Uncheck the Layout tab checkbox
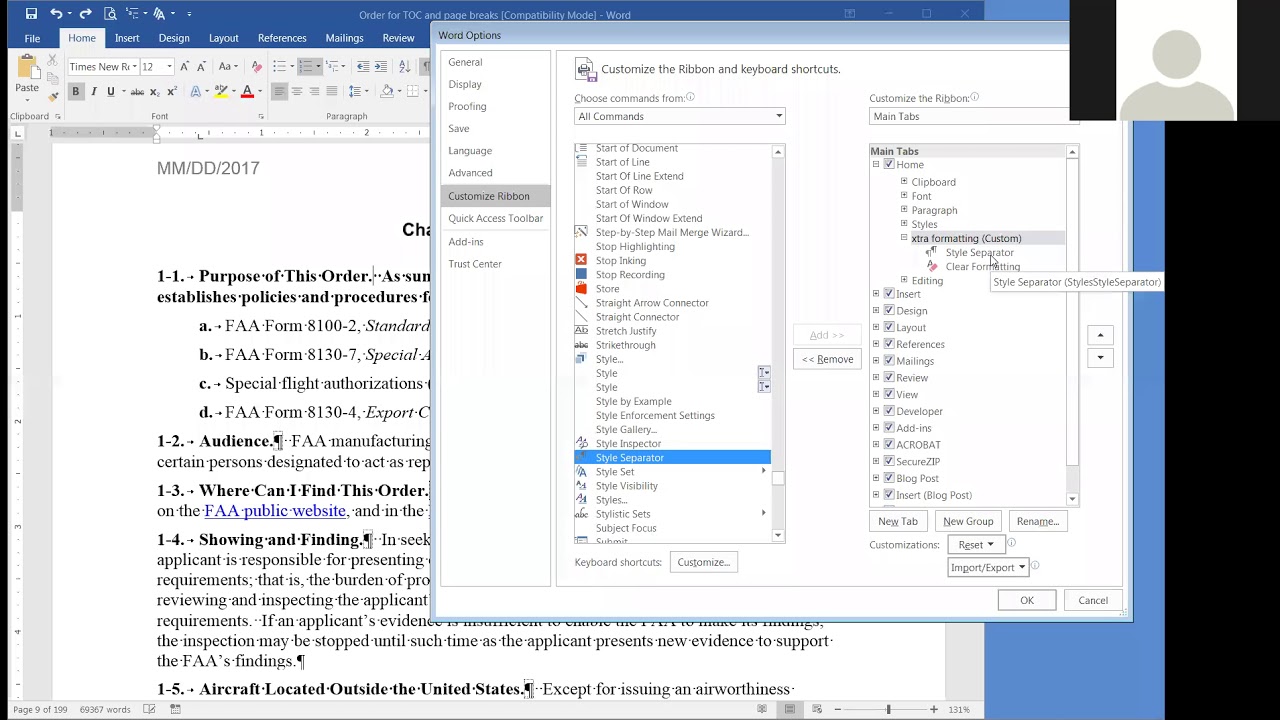Viewport: 1280px width, 720px height. (x=889, y=327)
